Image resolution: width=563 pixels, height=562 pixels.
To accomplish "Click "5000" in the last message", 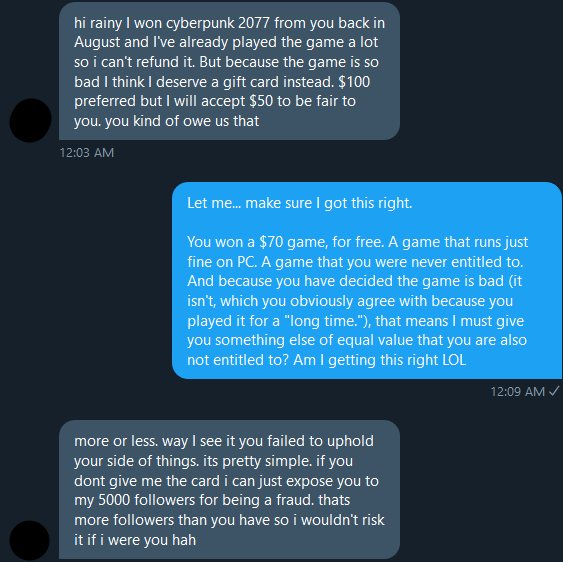I will [x=114, y=500].
